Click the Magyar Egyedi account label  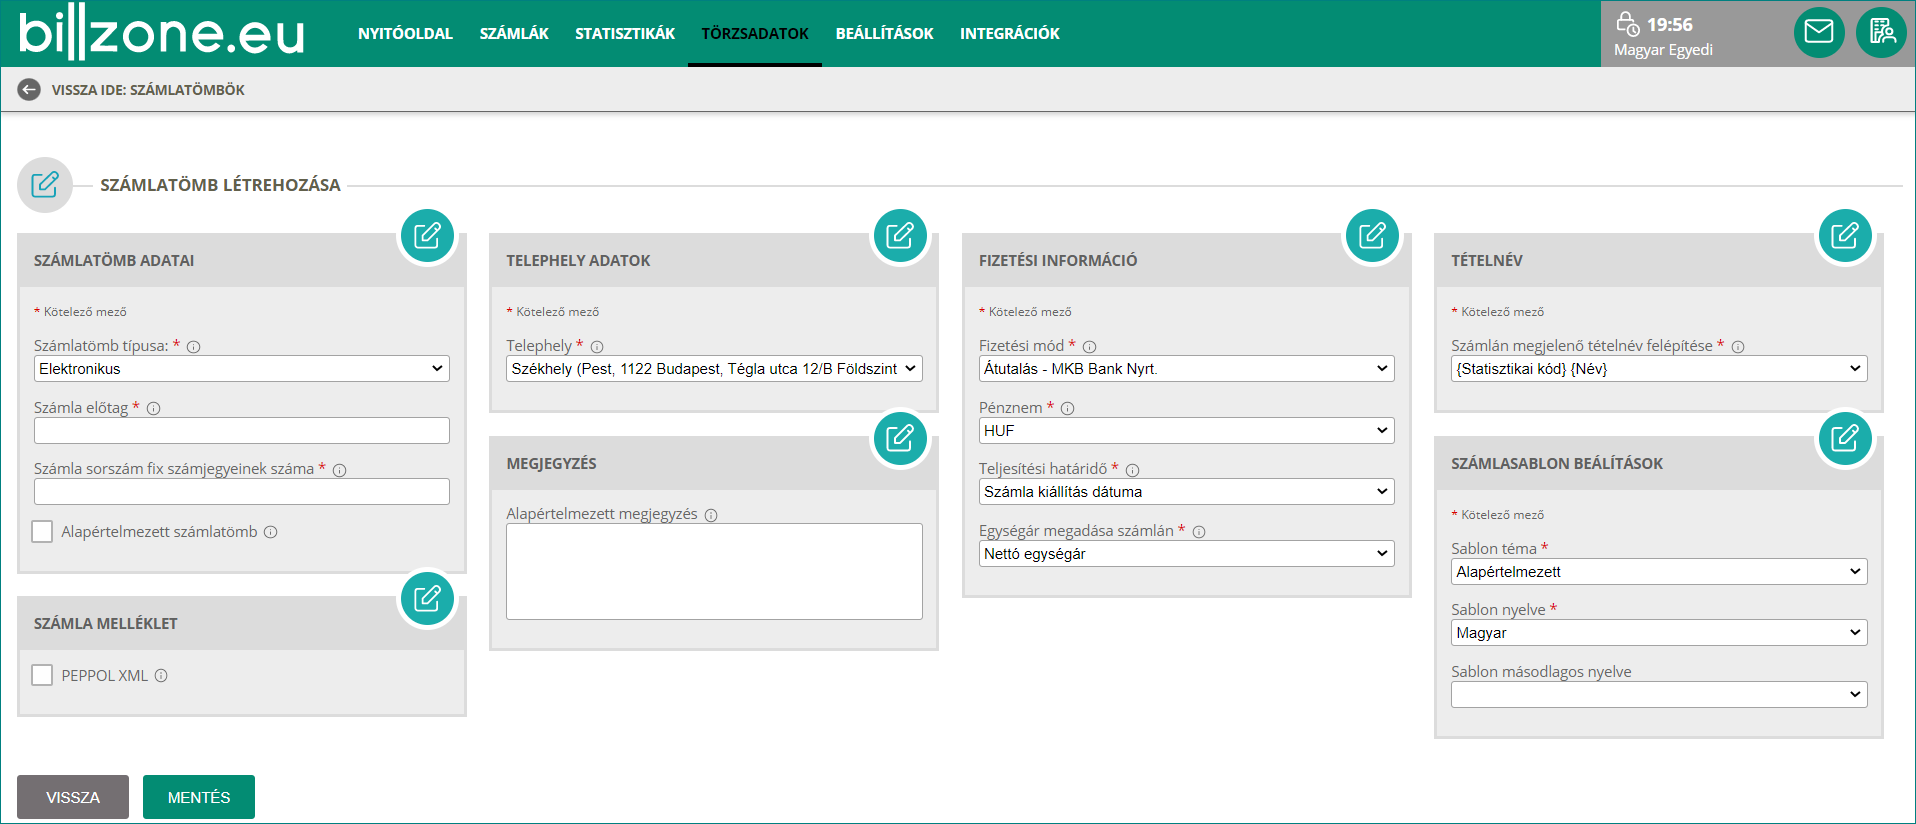pyautogui.click(x=1663, y=50)
